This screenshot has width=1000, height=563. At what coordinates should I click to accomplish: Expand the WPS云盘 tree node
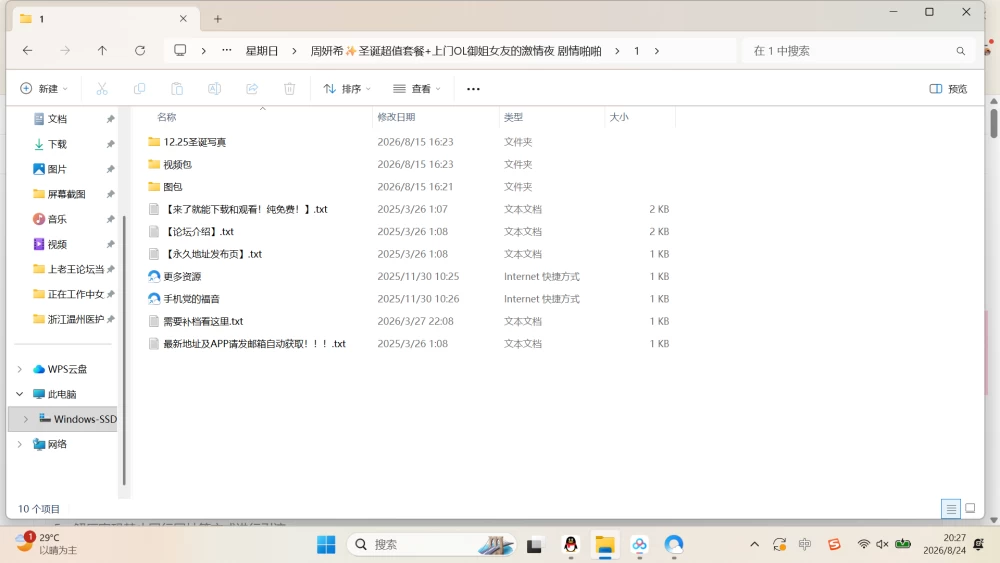tap(20, 369)
